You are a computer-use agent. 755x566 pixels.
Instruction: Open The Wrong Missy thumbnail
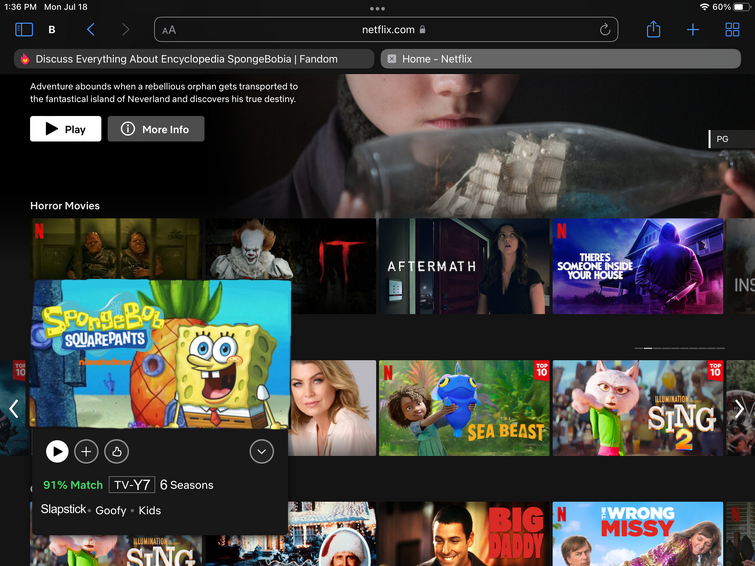[x=638, y=534]
